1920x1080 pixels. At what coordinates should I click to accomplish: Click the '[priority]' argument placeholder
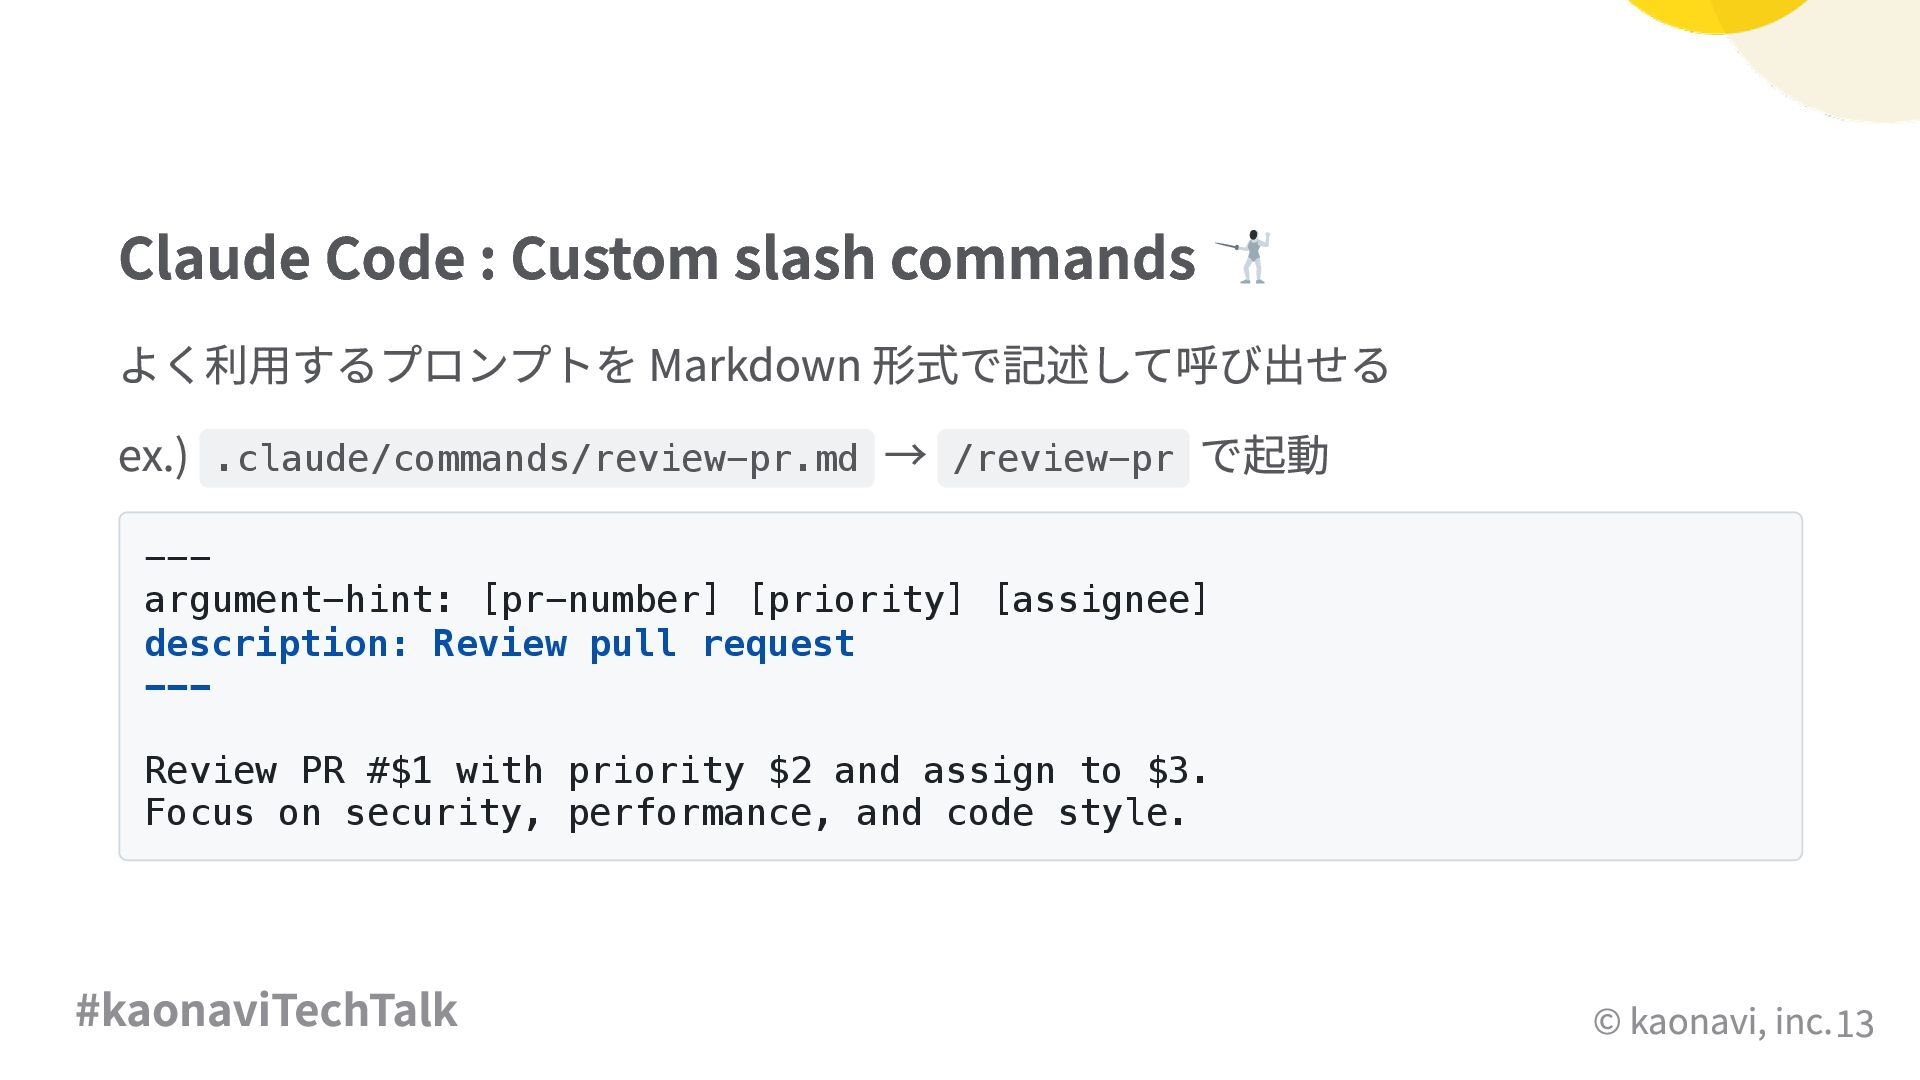click(856, 600)
